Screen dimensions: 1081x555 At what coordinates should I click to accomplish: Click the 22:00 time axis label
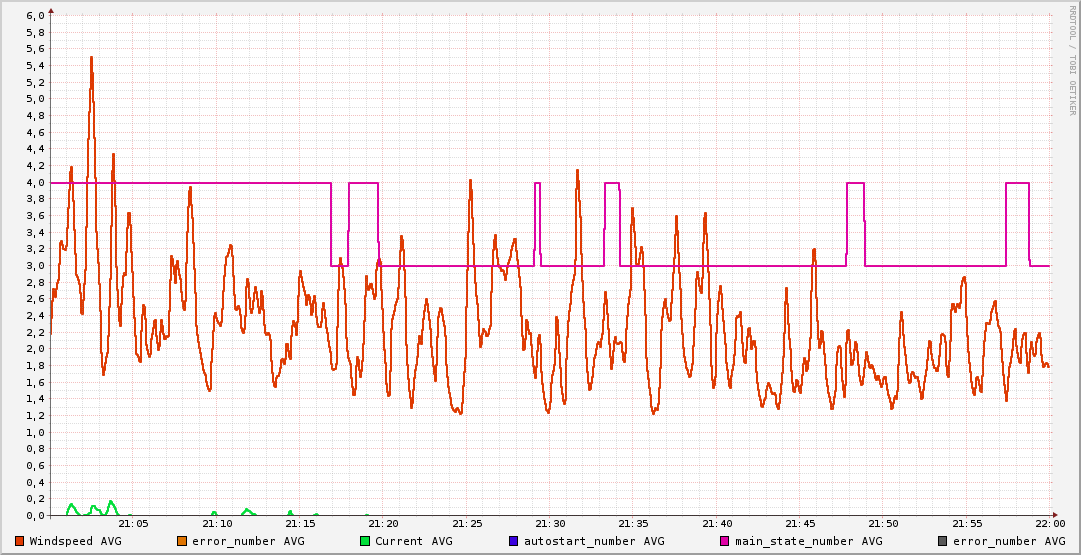(1049, 523)
